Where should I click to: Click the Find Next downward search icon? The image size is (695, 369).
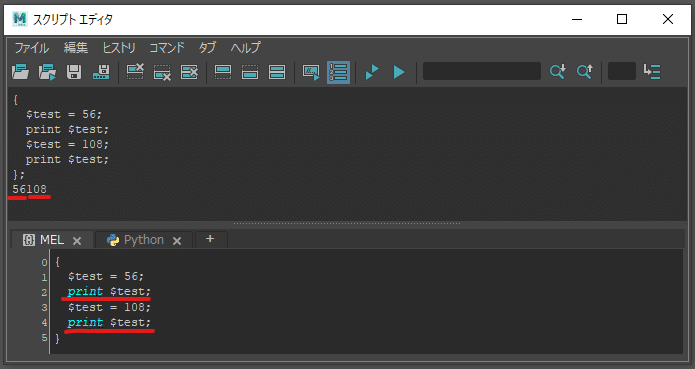[558, 71]
